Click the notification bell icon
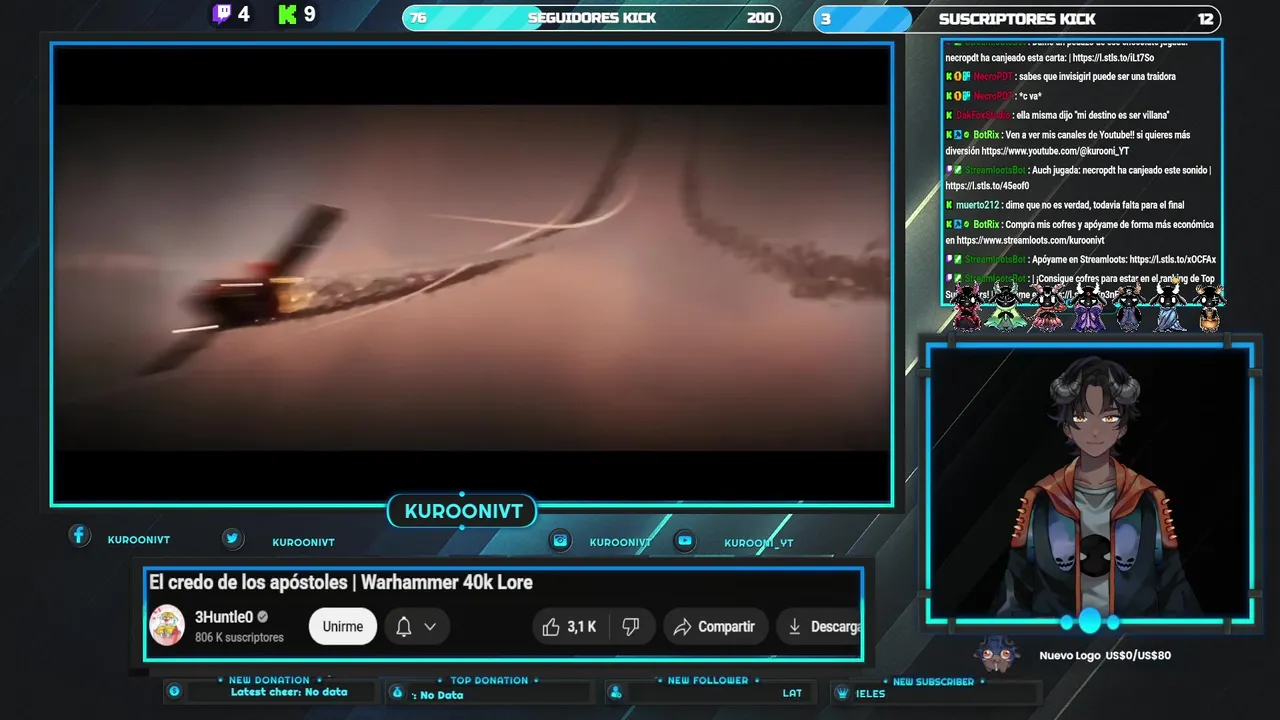Viewport: 1280px width, 720px height. pos(404,627)
